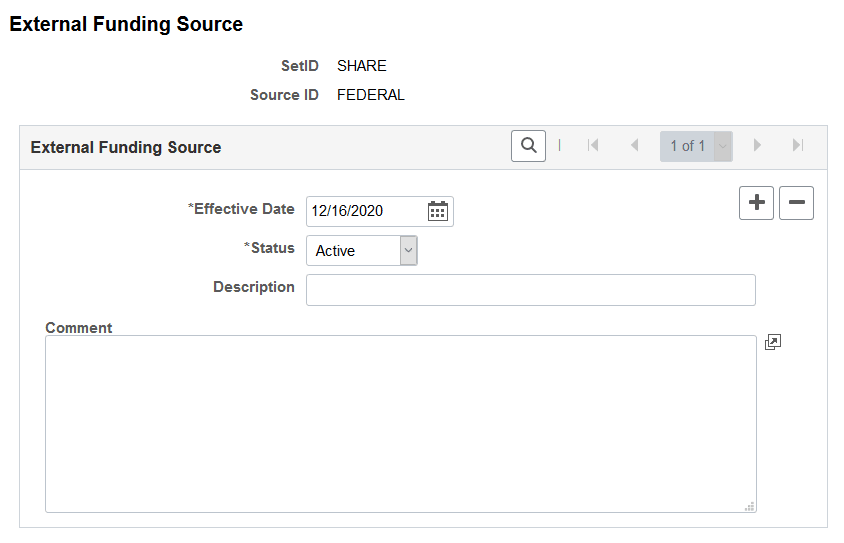Click the 'External Funding Source' grid header label

pyautogui.click(x=126, y=147)
